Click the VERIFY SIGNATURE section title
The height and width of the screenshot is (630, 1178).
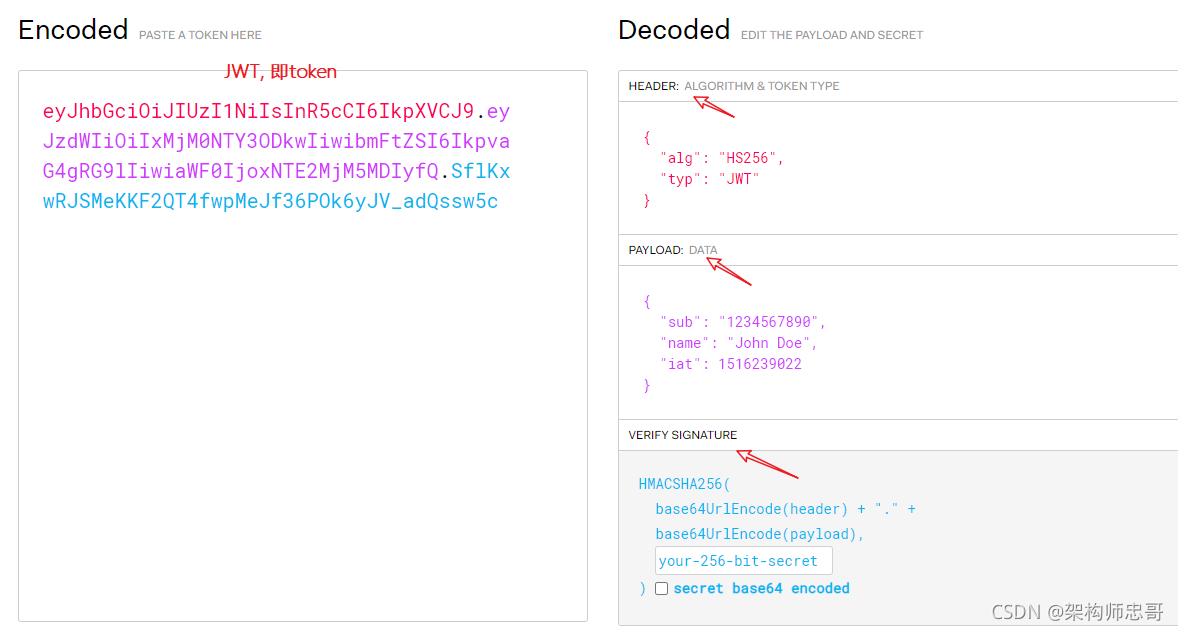coord(683,435)
